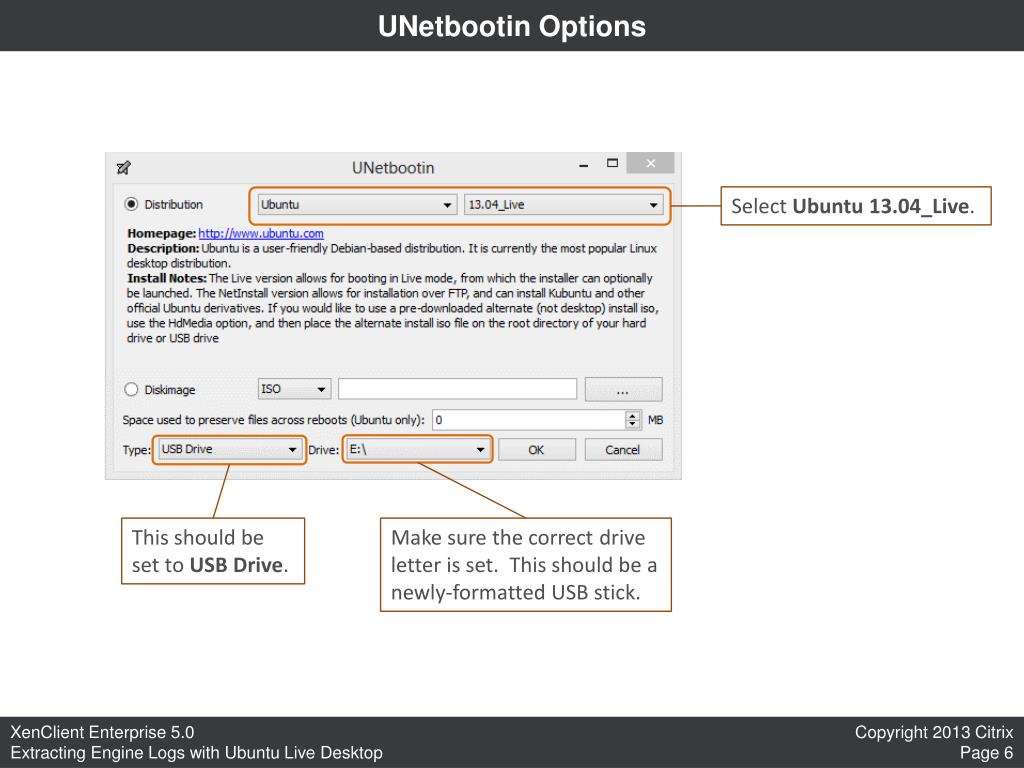Click the OK button
This screenshot has height=768, width=1024.
pyautogui.click(x=536, y=449)
